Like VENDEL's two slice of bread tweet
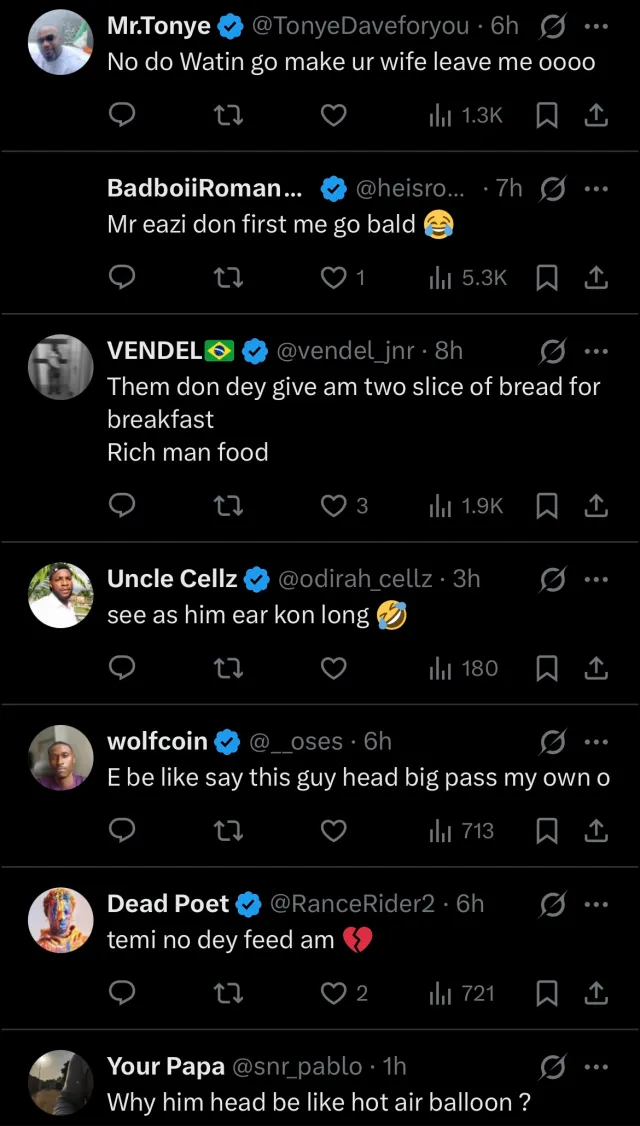Image resolution: width=640 pixels, height=1126 pixels. tap(333, 506)
